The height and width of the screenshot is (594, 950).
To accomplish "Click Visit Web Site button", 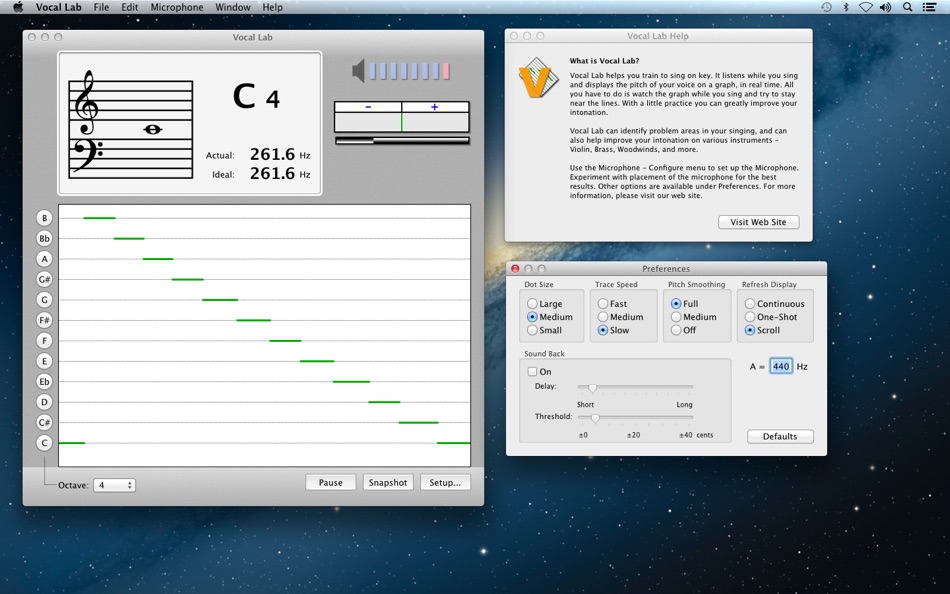I will tap(759, 222).
